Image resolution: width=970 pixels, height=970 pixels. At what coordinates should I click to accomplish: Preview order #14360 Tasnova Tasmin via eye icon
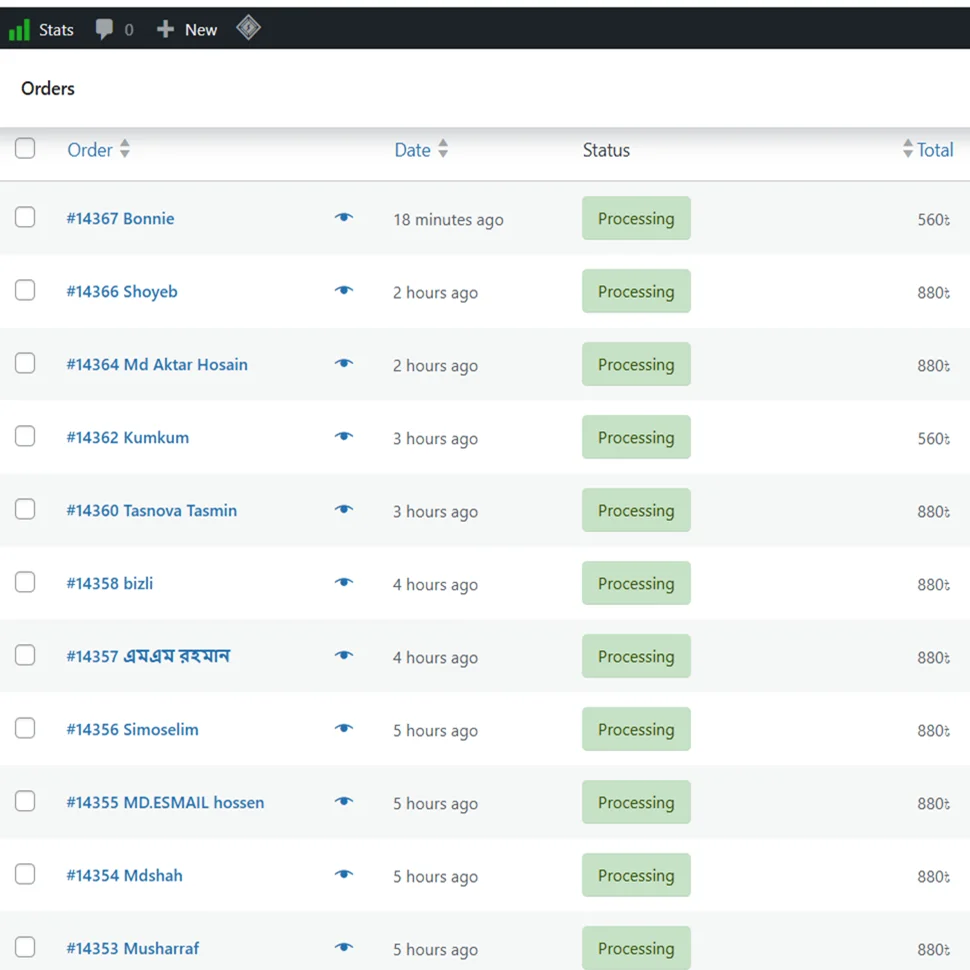pyautogui.click(x=344, y=509)
